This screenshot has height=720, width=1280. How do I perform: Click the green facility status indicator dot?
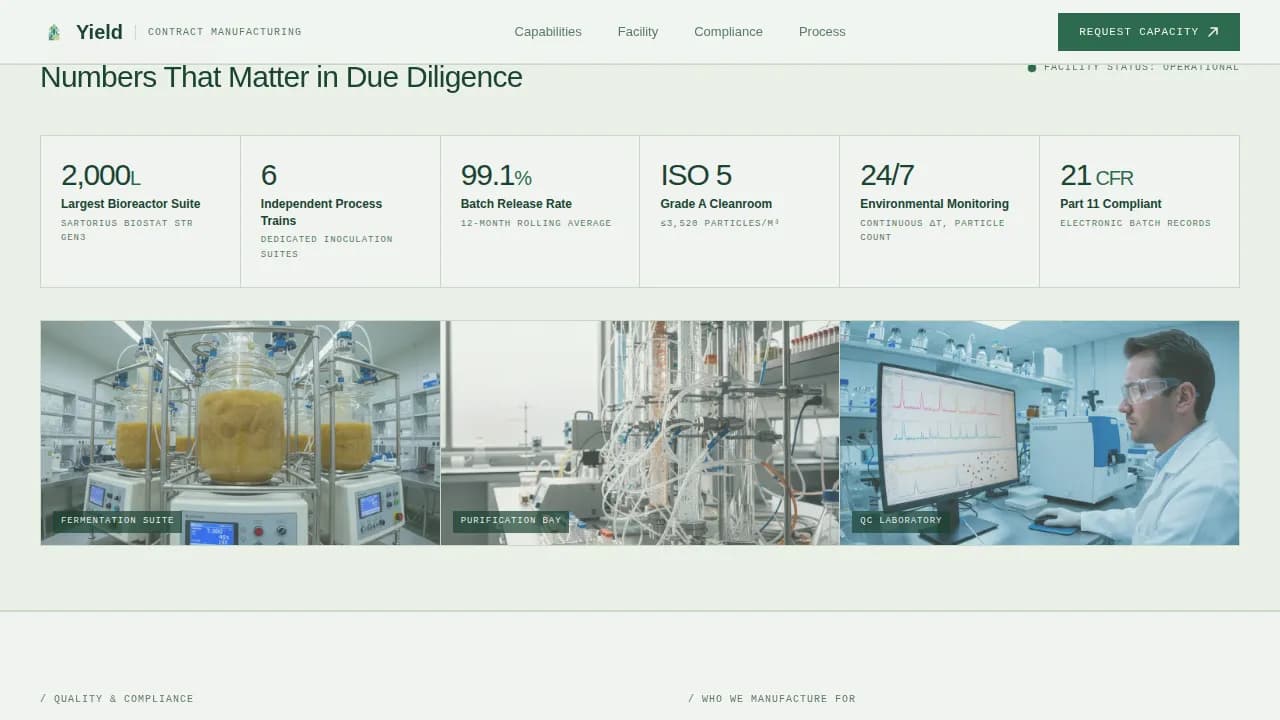click(1032, 67)
